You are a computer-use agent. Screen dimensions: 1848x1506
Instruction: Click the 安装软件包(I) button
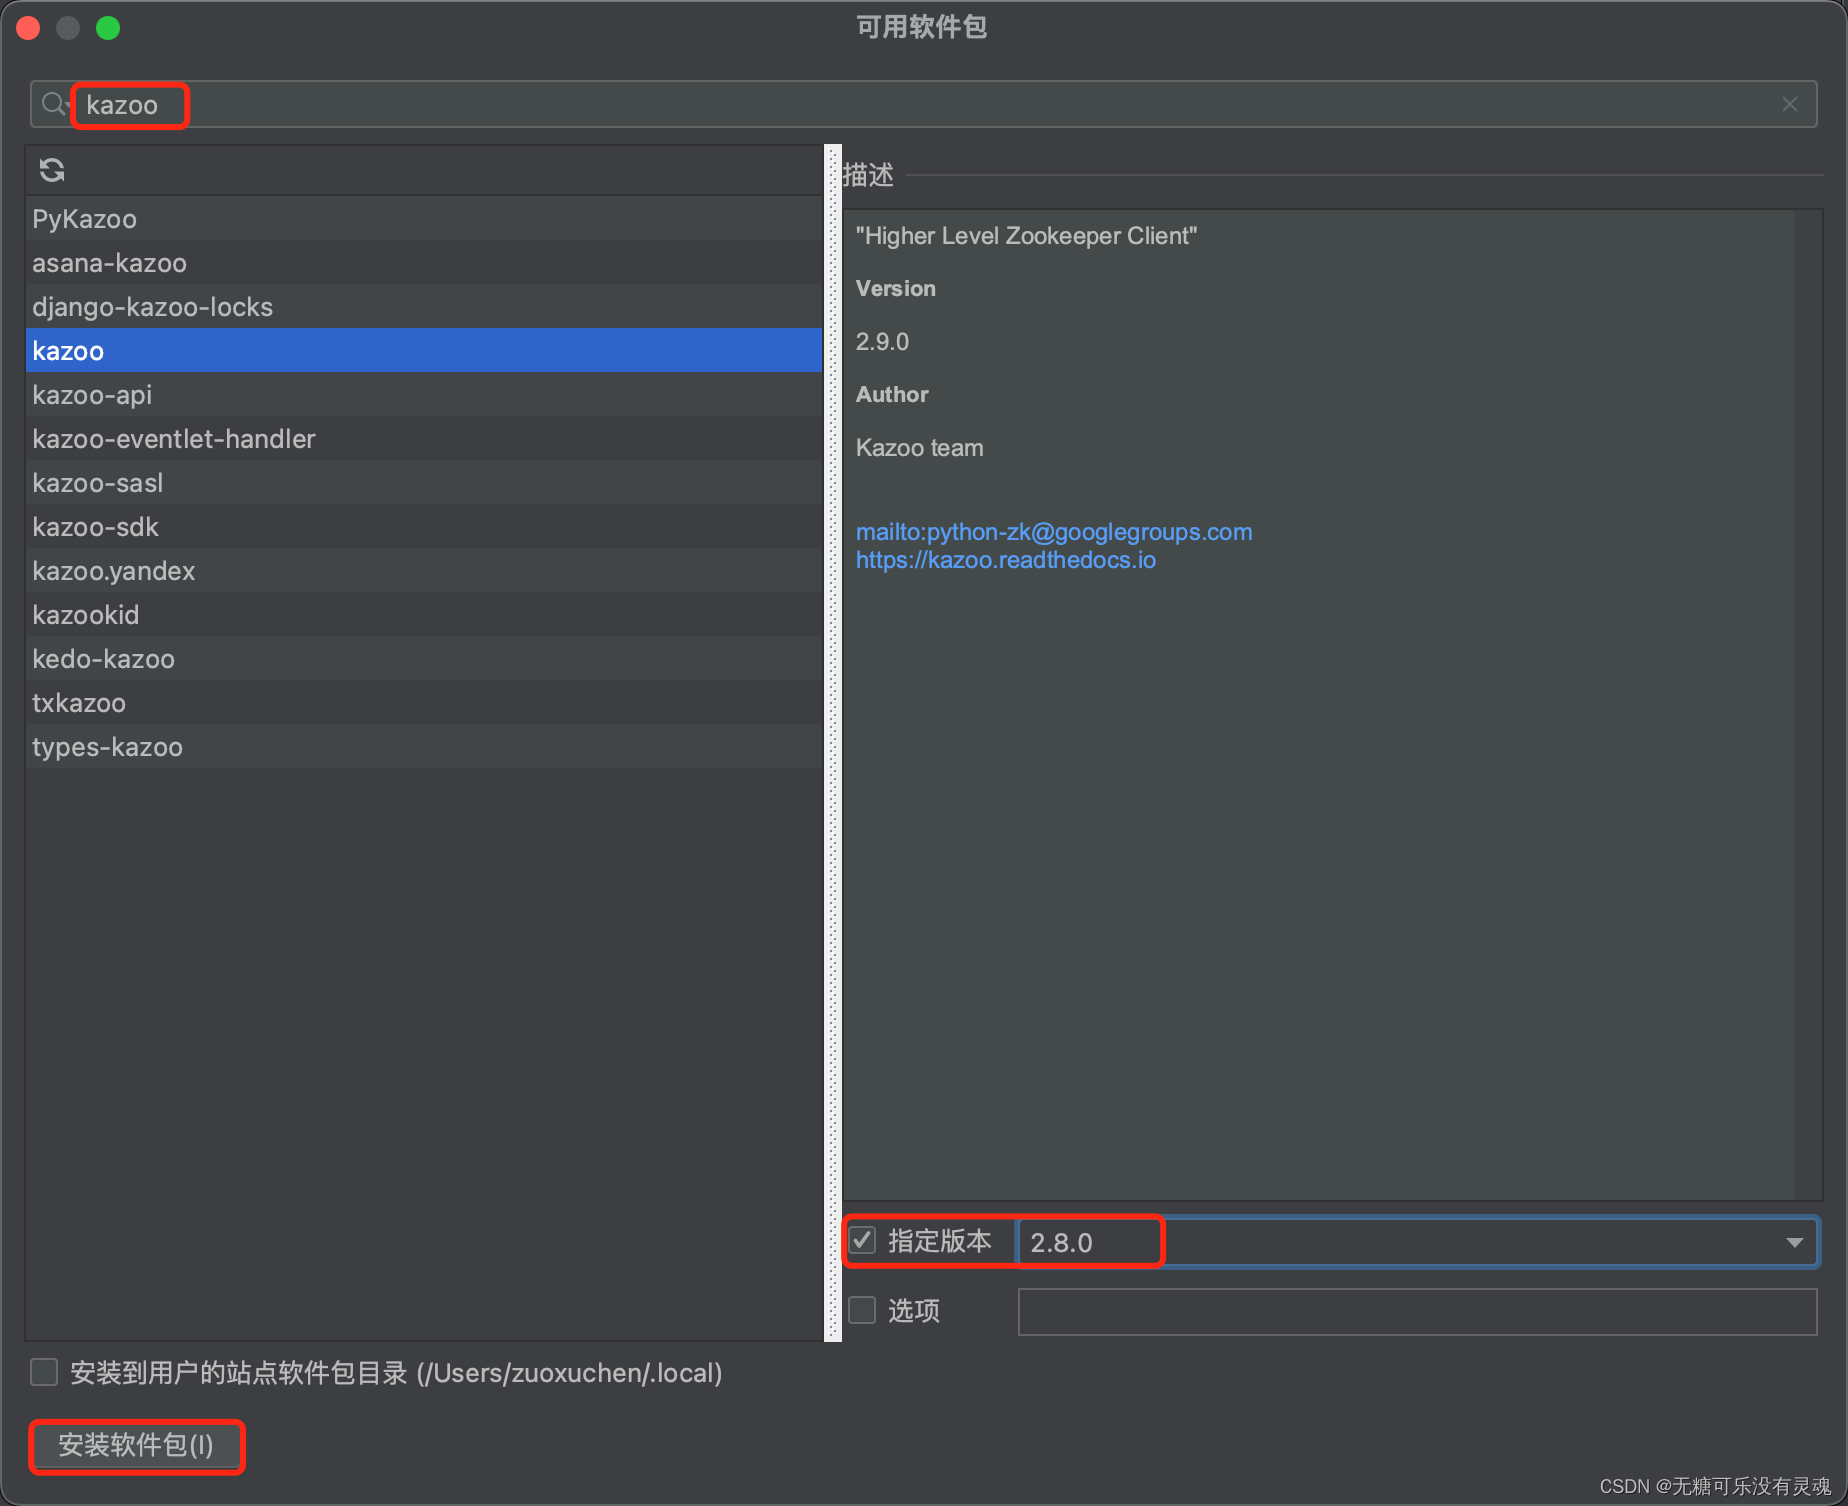136,1445
